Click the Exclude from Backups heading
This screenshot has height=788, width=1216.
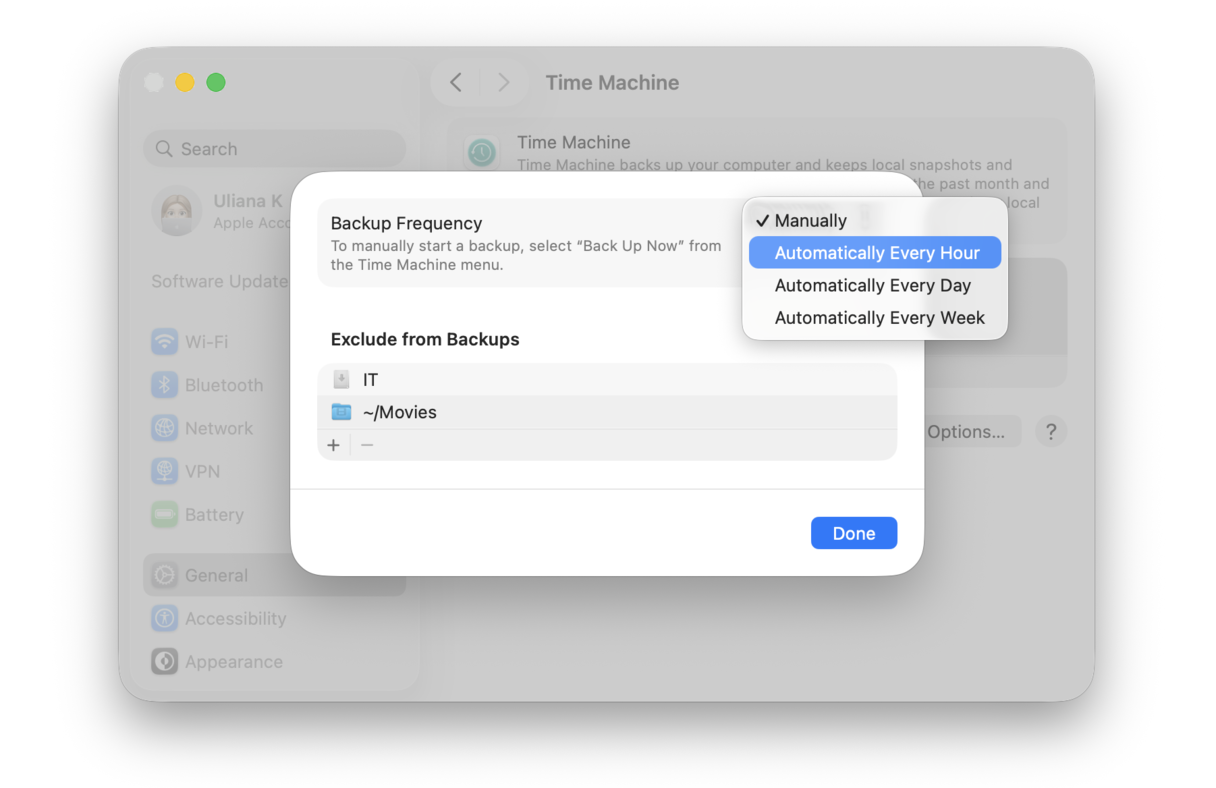425,340
